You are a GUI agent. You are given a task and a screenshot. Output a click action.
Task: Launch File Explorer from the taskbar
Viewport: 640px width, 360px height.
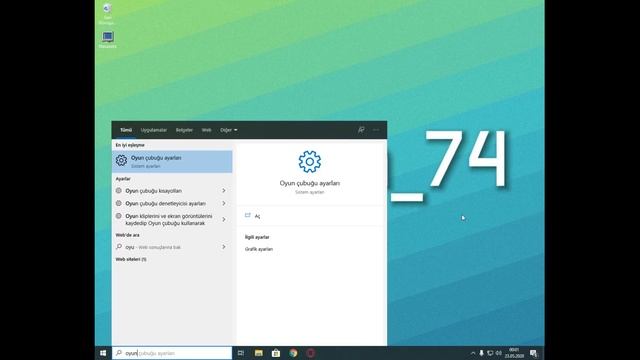pos(258,353)
